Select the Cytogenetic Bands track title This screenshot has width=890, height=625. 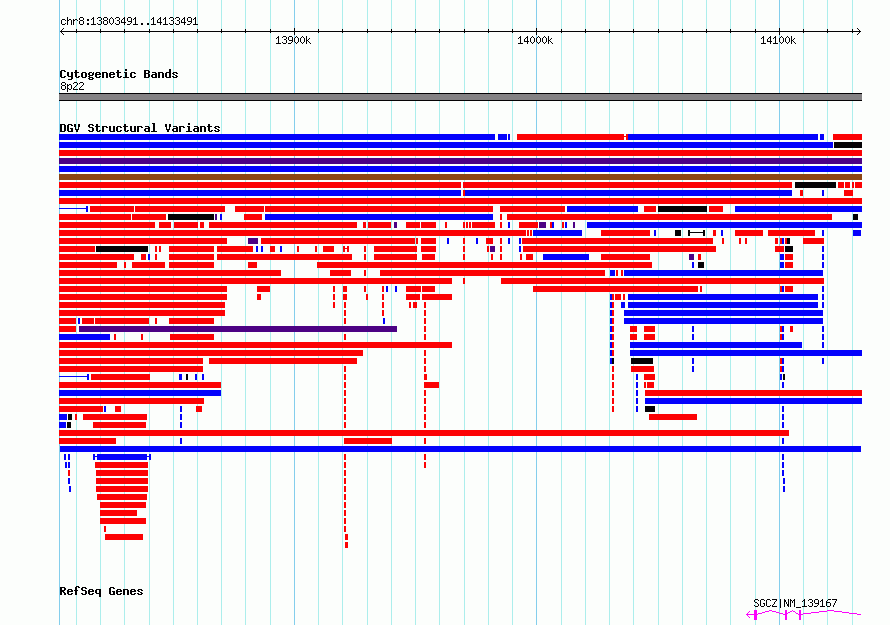tap(119, 74)
